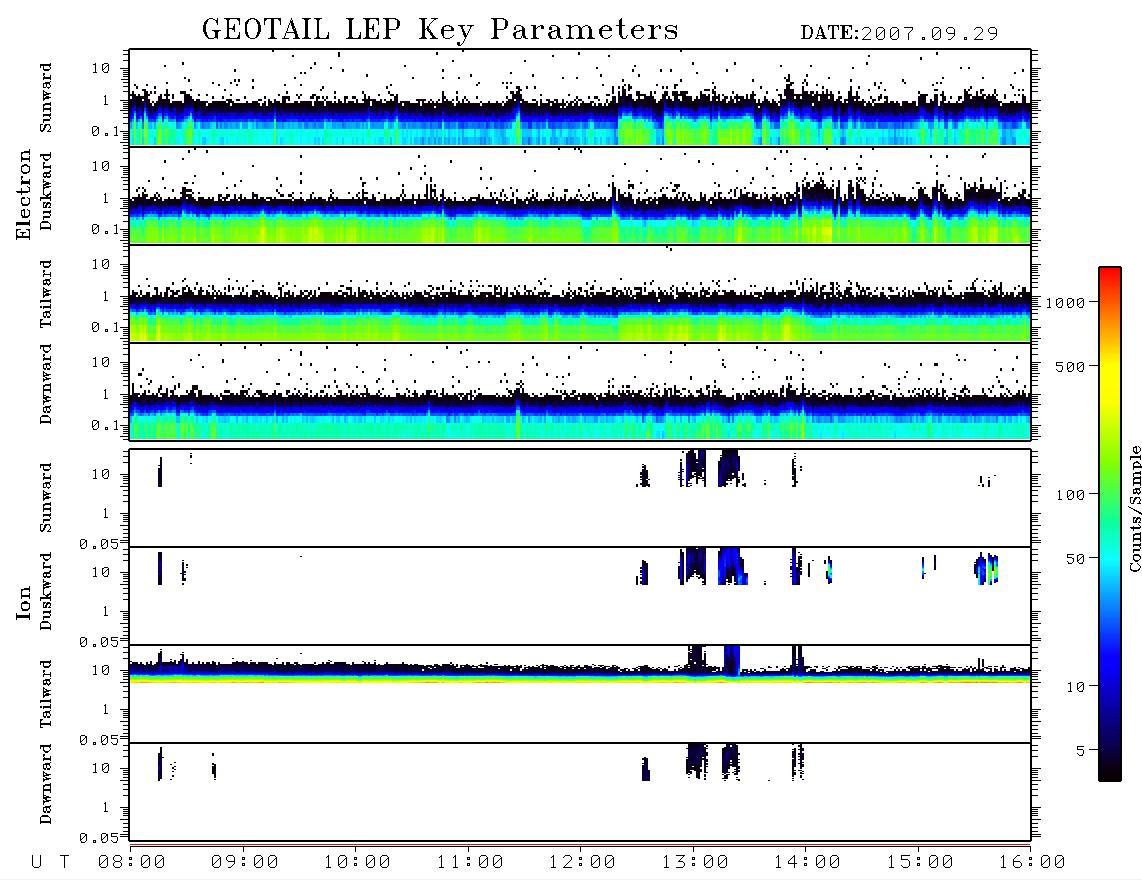Click the 0.1 tick of Electron Sunward panel

click(105, 132)
